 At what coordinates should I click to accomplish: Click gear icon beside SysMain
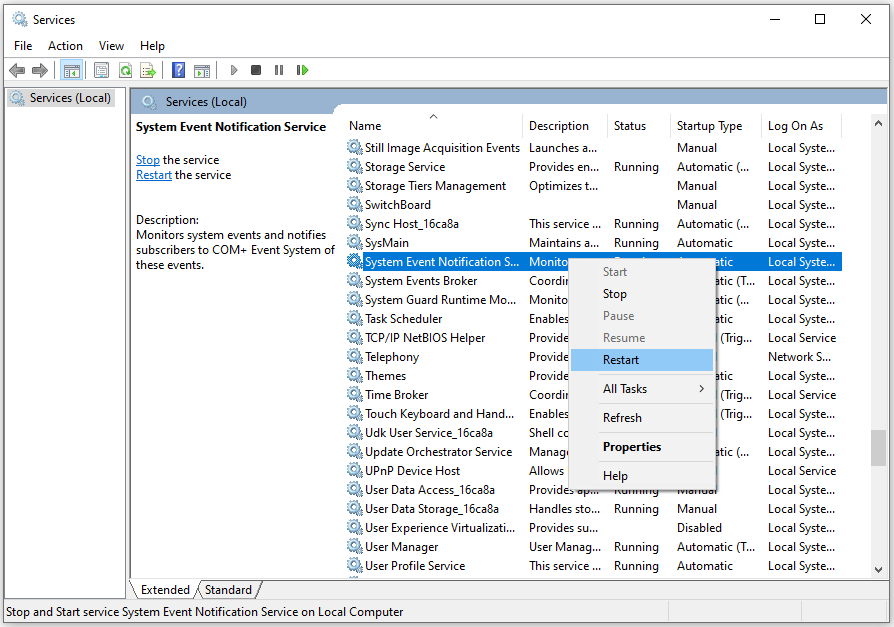pos(355,242)
